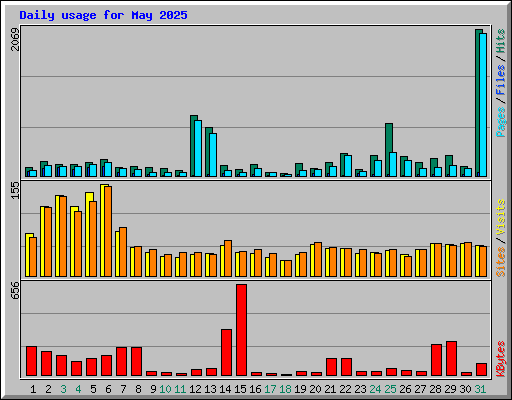The image size is (512, 400).
Task: Click green weekend day label 25
Action: (390, 389)
